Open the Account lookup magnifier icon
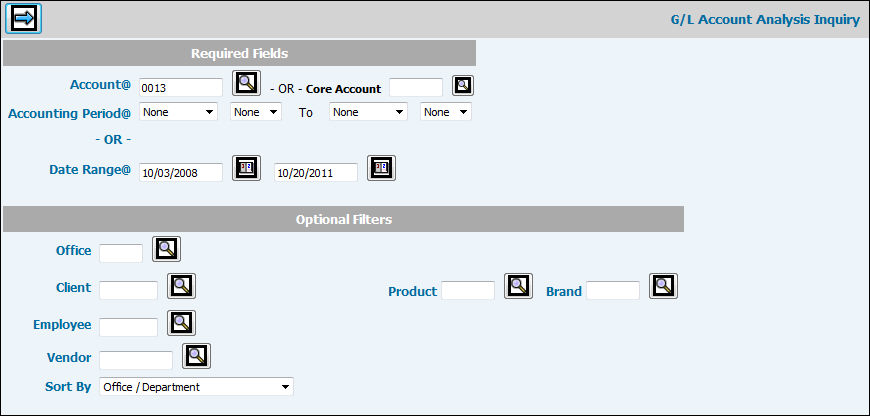Image resolution: width=870 pixels, height=416 pixels. coord(245,84)
